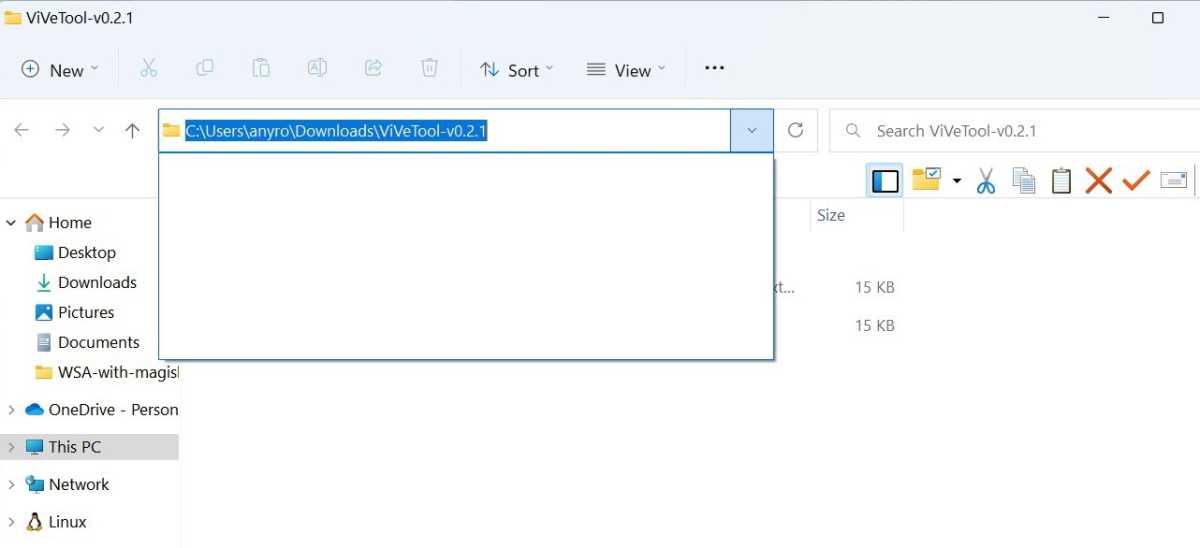Open recent locations chevron dropdown
This screenshot has height=548, width=1200.
tap(98, 130)
